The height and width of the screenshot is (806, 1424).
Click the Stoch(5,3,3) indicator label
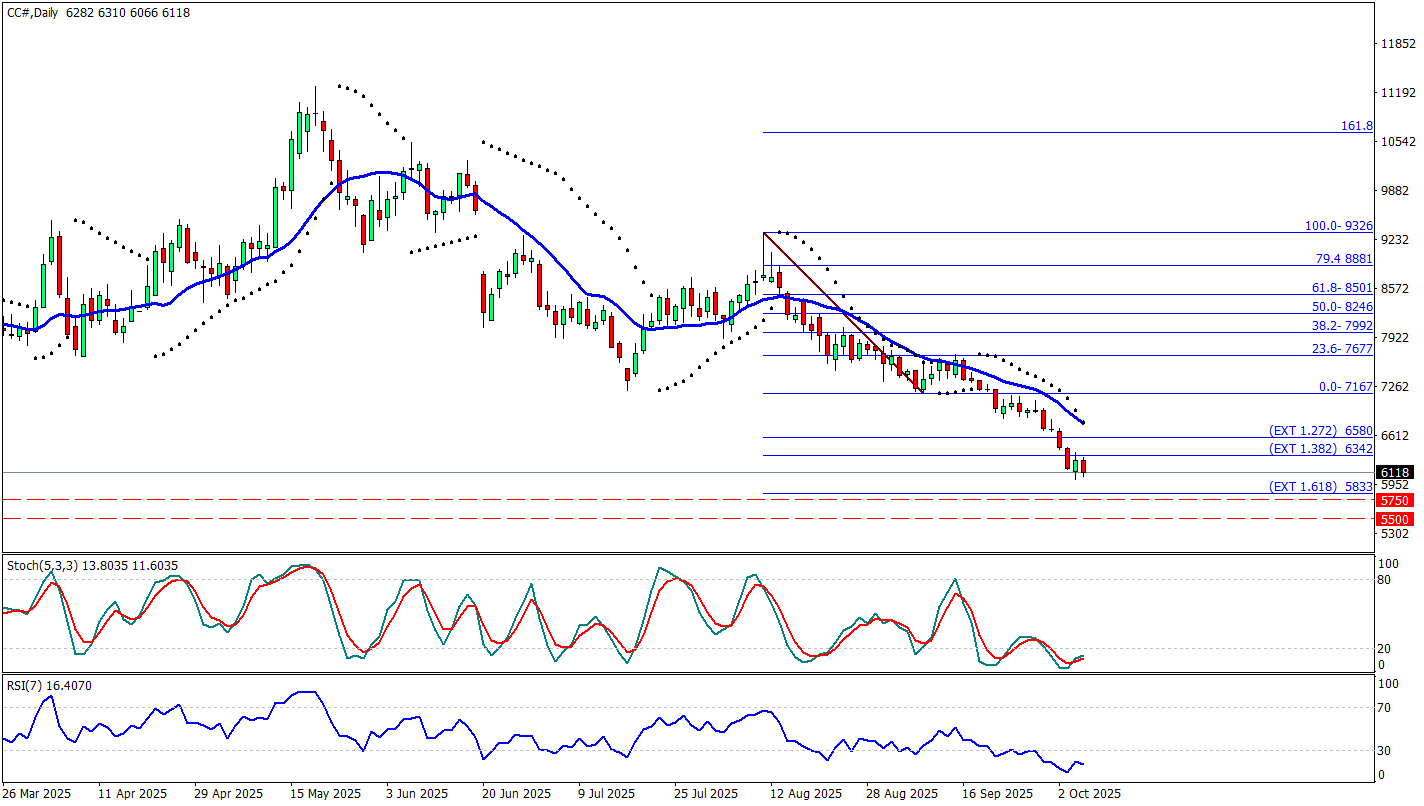pos(92,566)
